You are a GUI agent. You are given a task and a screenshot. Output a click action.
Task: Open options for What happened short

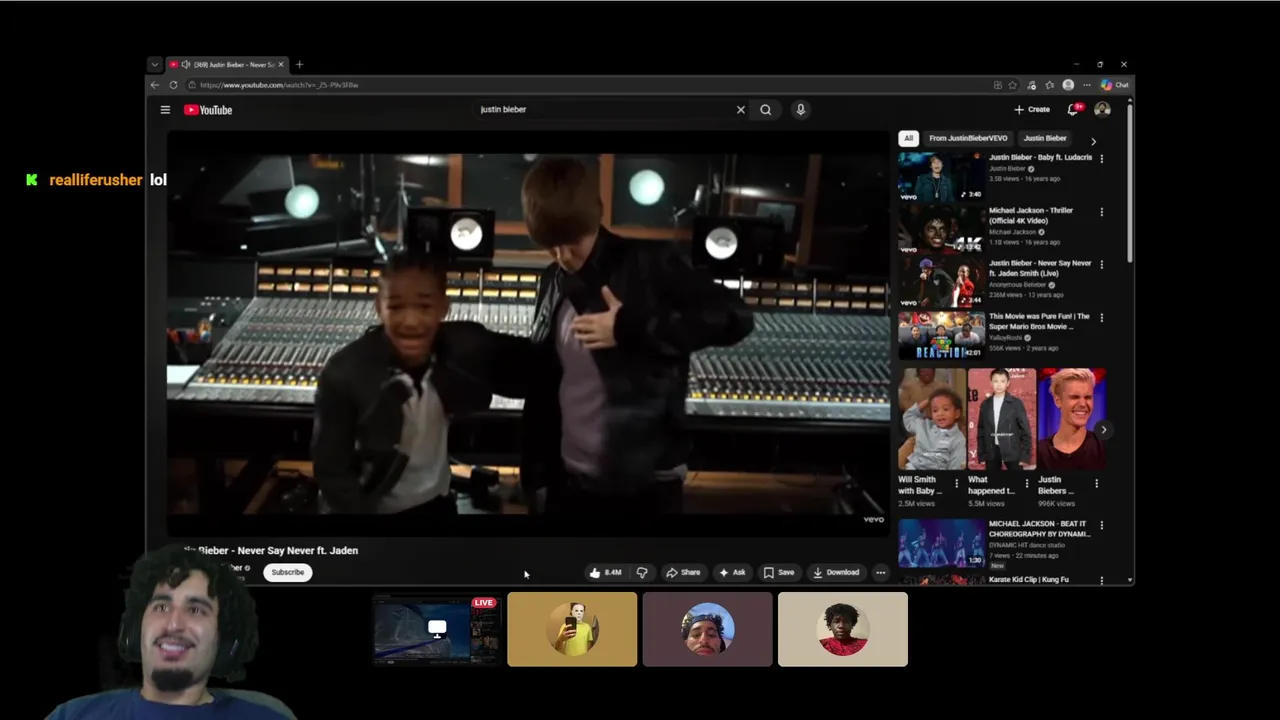point(1026,484)
